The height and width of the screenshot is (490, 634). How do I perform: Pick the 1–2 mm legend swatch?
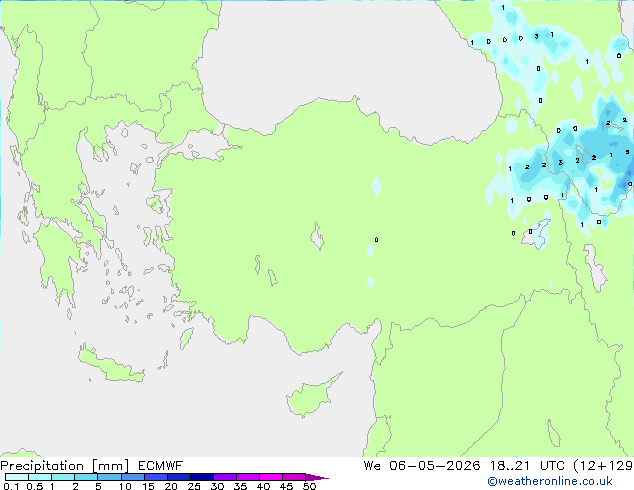point(63,477)
